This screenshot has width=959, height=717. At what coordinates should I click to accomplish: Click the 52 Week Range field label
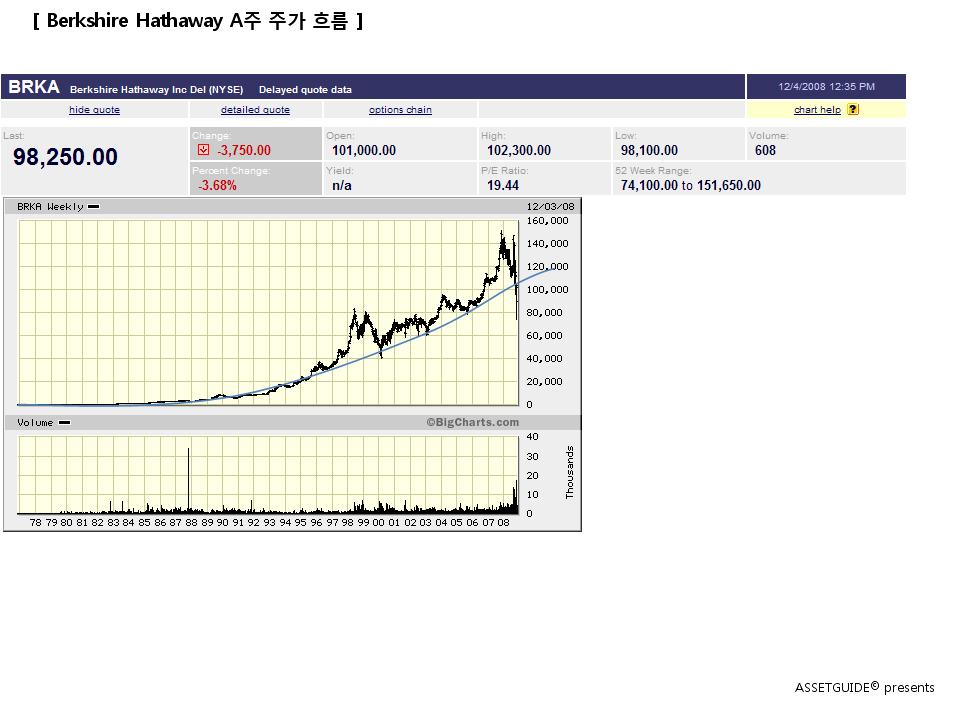point(653,171)
